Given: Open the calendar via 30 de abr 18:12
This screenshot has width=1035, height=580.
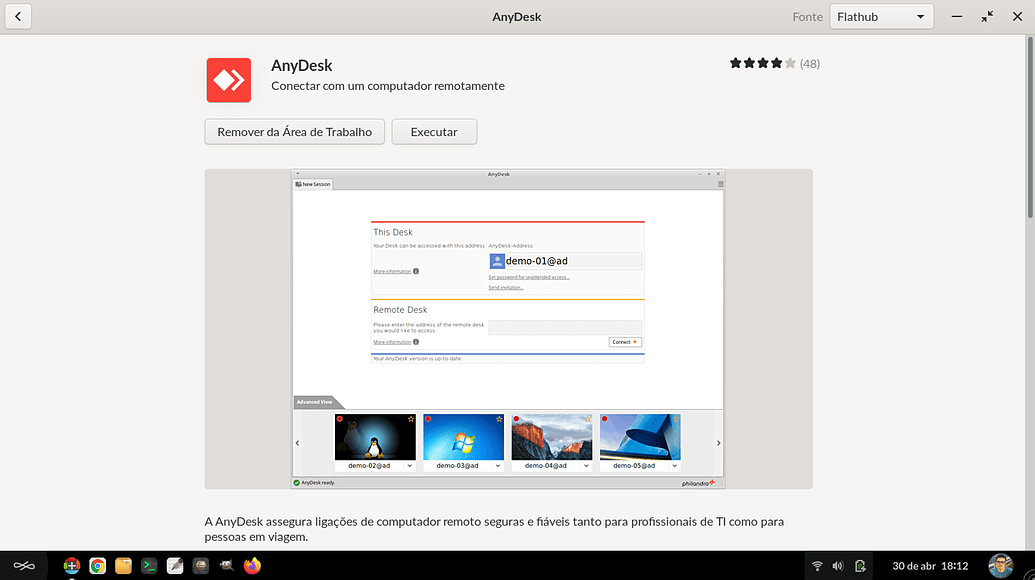Looking at the screenshot, I should pos(930,565).
